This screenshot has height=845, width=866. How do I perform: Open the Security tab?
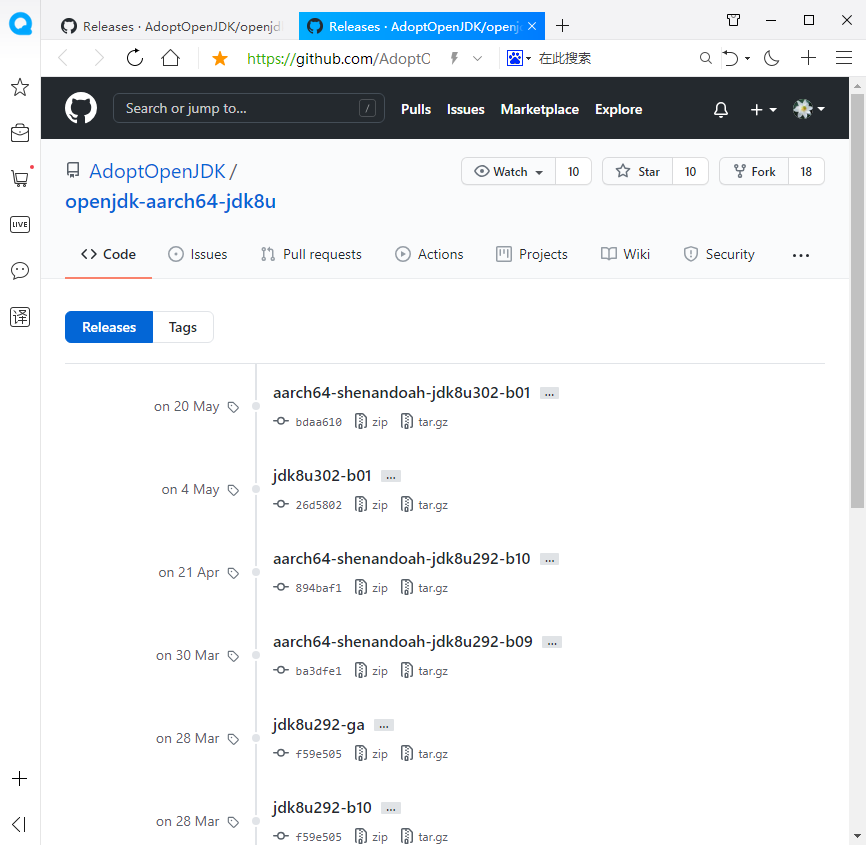pyautogui.click(x=719, y=254)
